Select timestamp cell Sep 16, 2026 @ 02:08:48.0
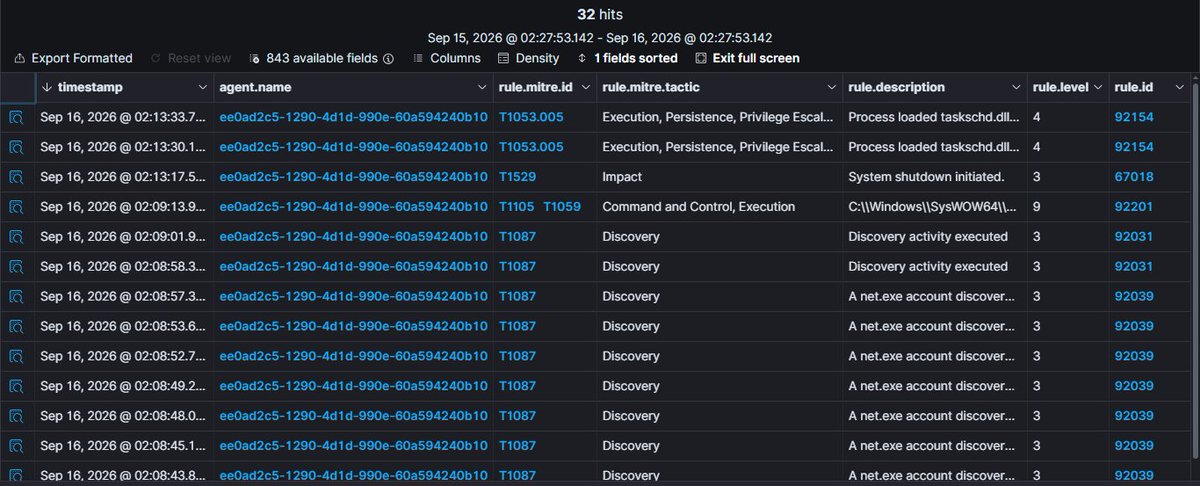Image resolution: width=1200 pixels, height=486 pixels. click(124, 416)
